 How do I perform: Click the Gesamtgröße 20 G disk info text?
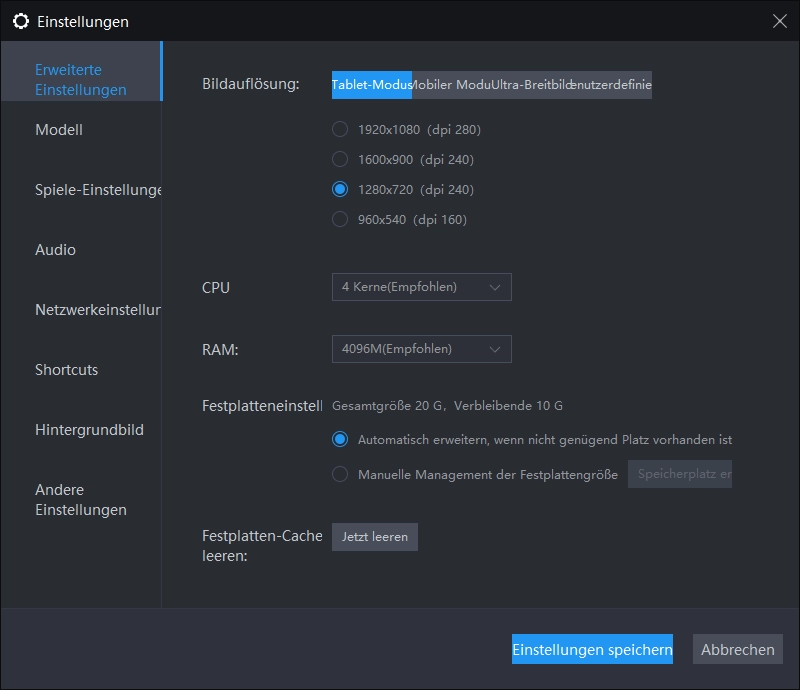pyautogui.click(x=447, y=406)
